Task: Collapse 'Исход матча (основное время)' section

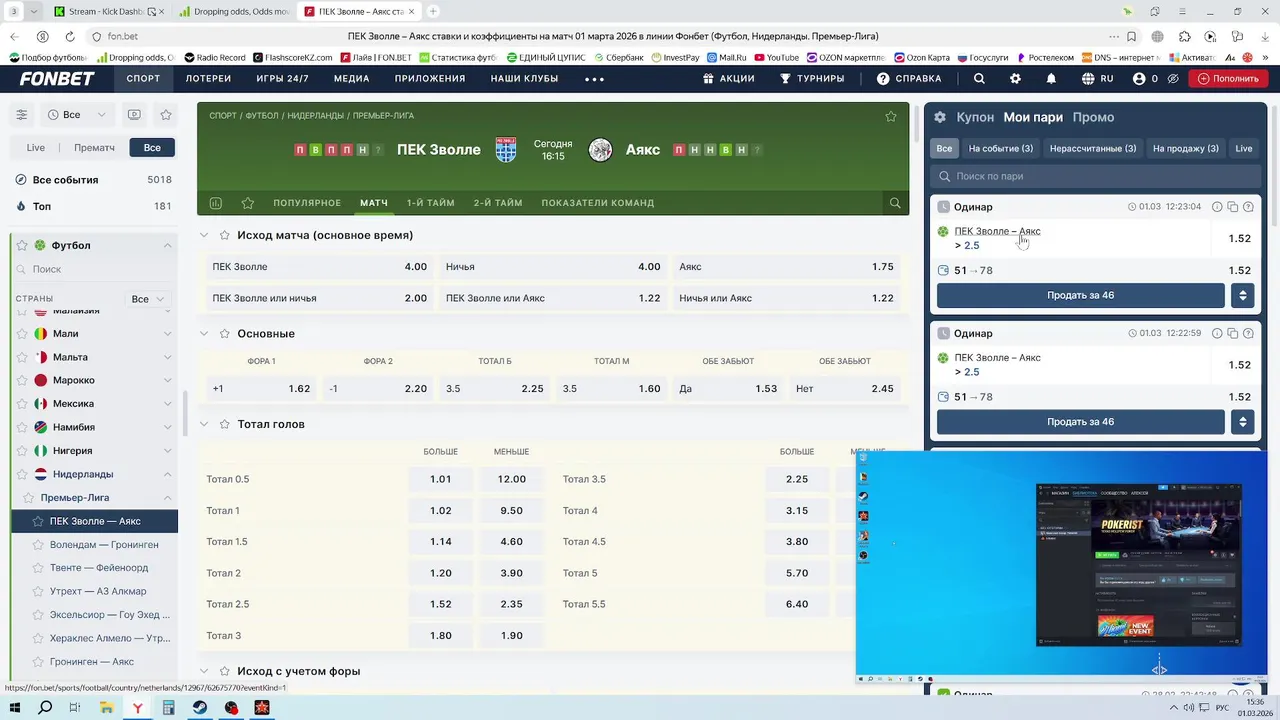Action: (204, 235)
